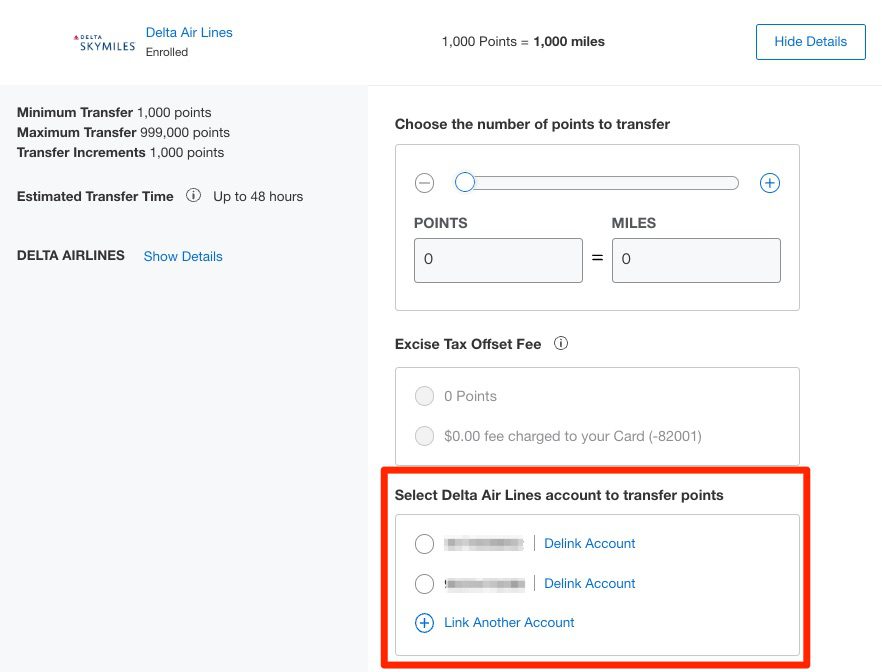Click inside the POINTS input field
This screenshot has height=672, width=882.
click(x=498, y=259)
